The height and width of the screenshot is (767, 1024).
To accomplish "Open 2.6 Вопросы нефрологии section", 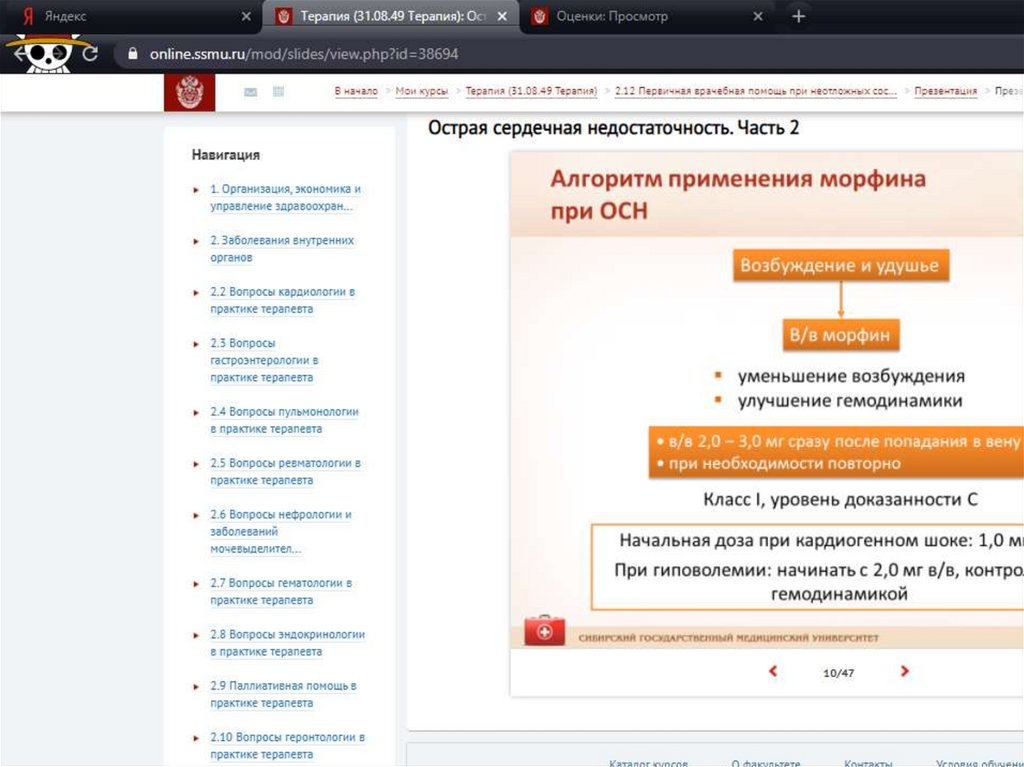I will coord(281,531).
